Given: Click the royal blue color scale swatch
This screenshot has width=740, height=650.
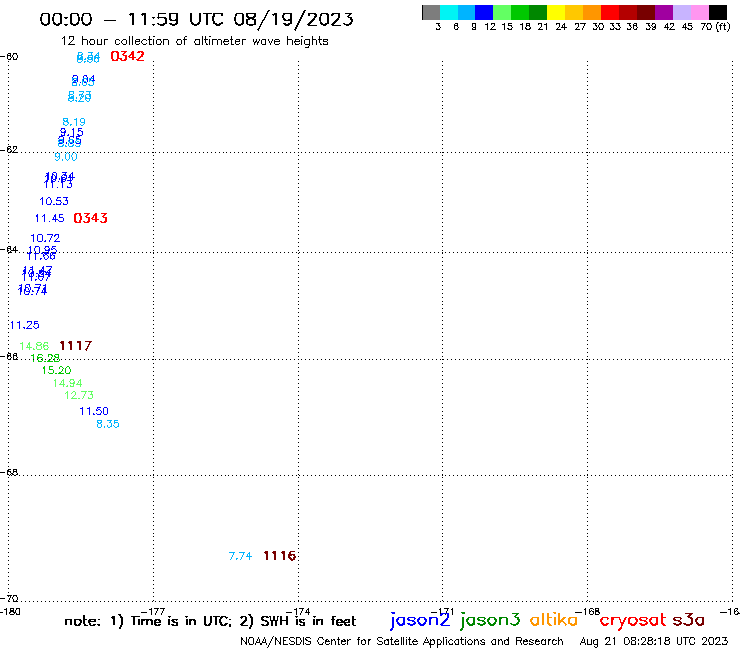Looking at the screenshot, I should [x=484, y=12].
